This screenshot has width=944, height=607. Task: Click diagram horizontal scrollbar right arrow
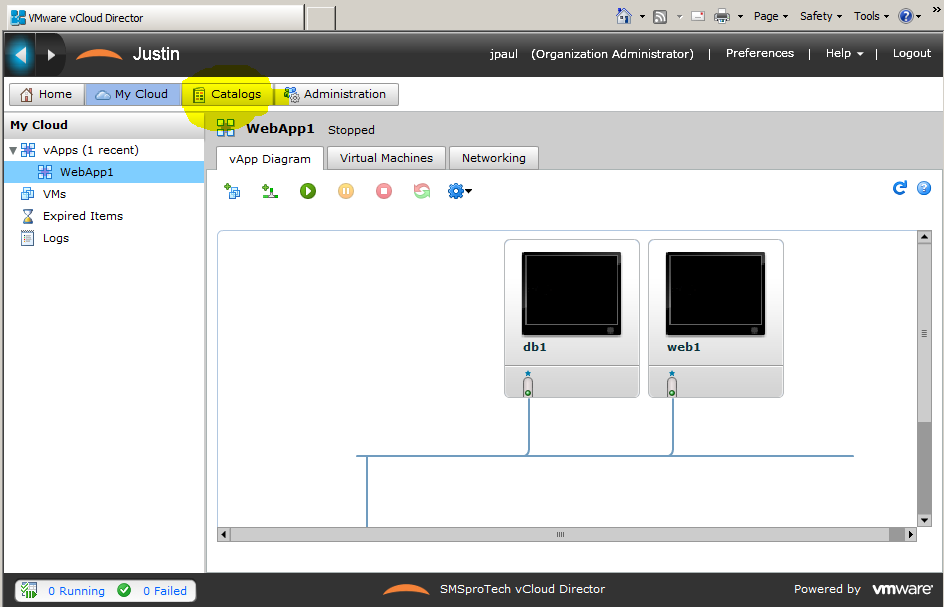[910, 534]
